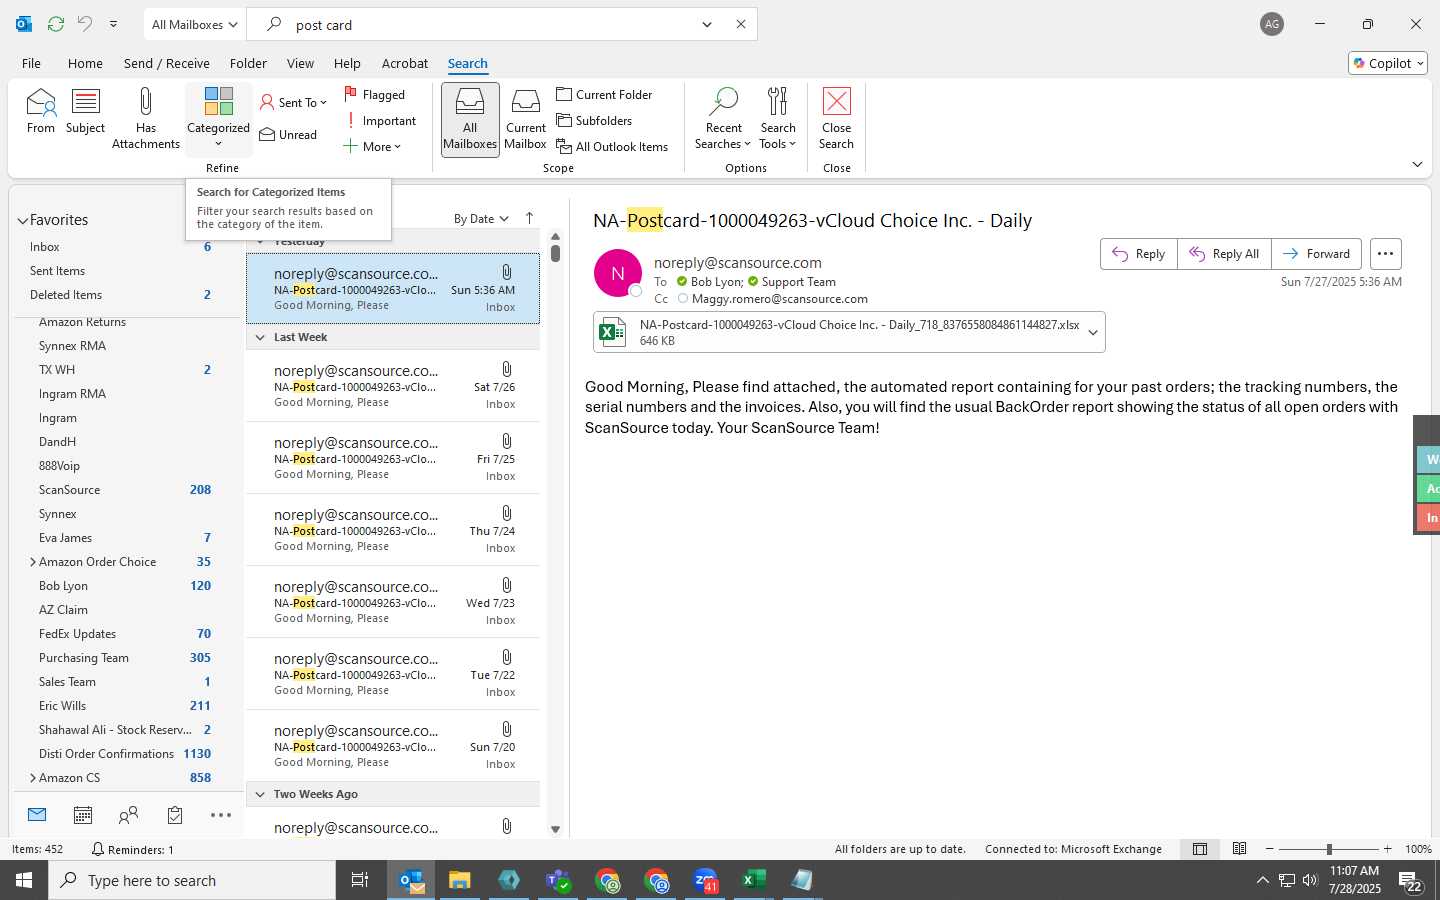Reverse sort order arrow in message list

click(x=529, y=218)
